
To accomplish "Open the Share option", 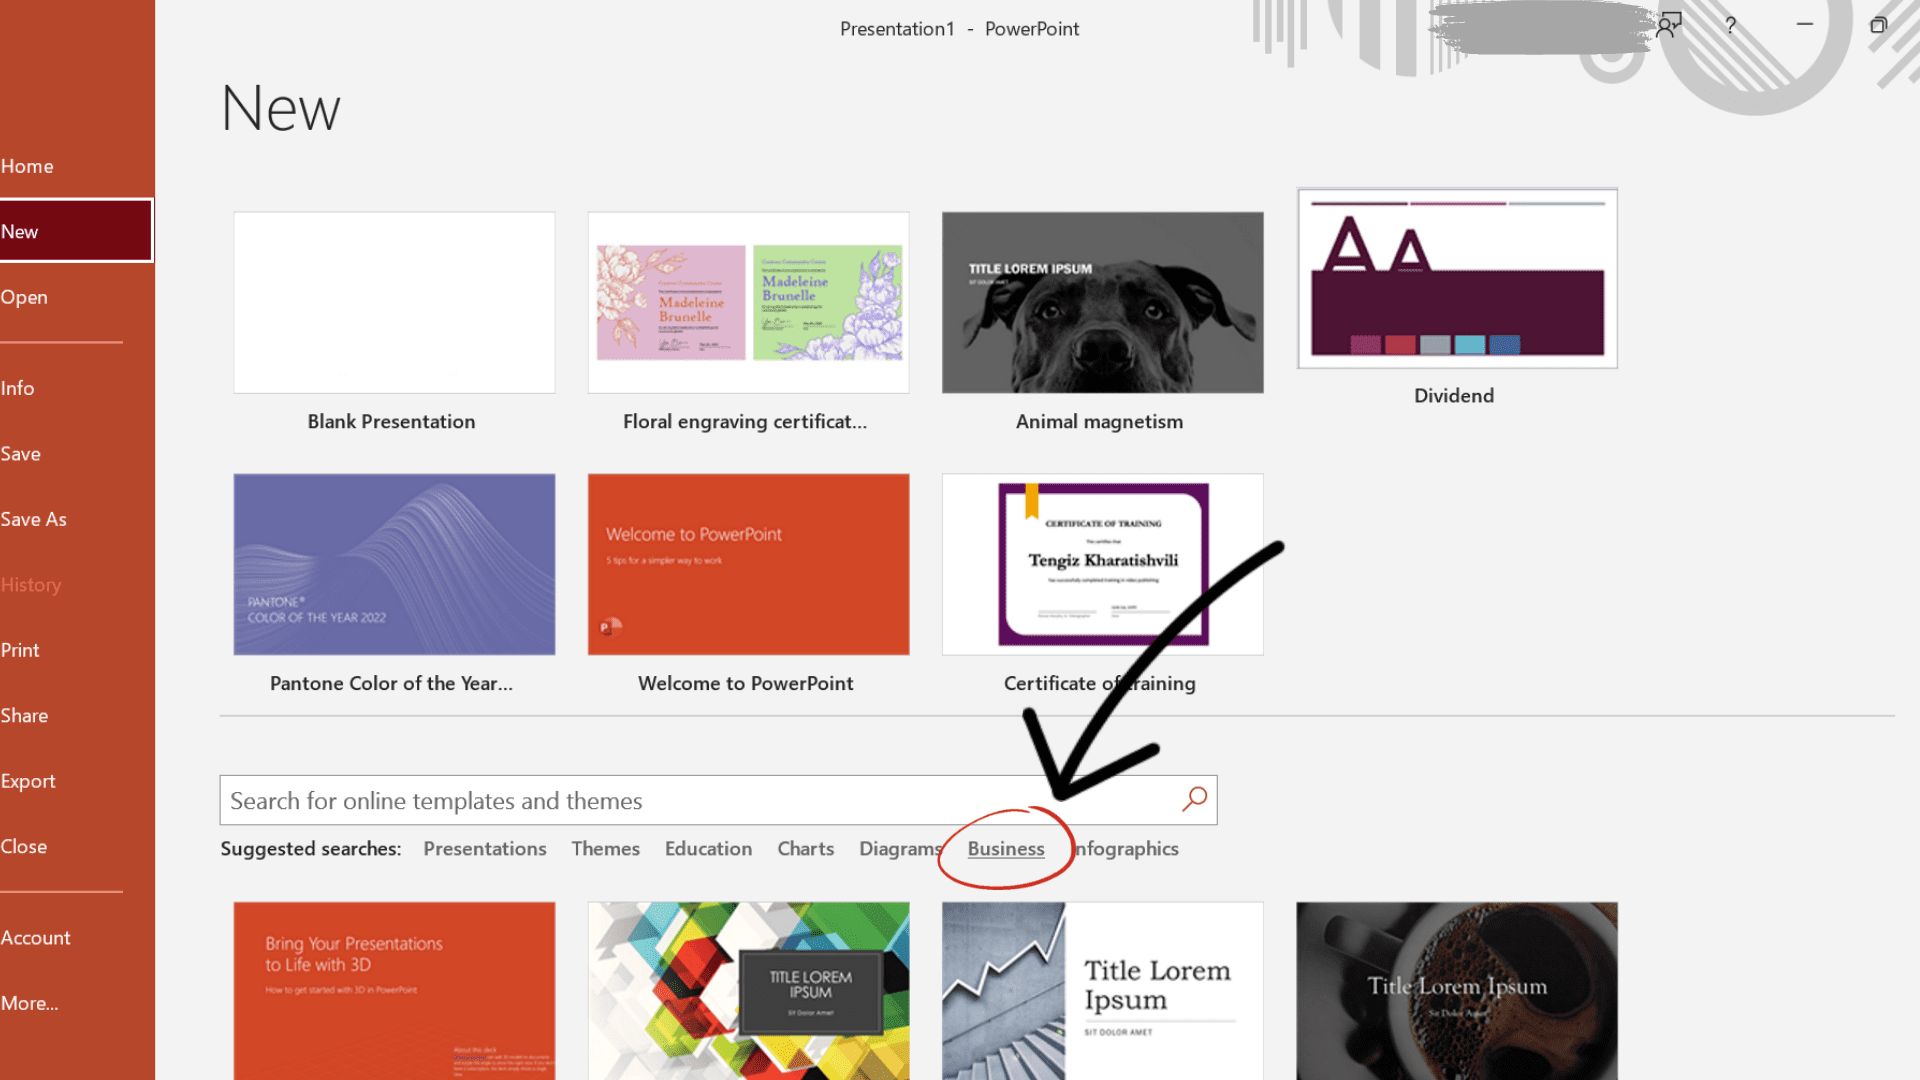I will (x=24, y=715).
